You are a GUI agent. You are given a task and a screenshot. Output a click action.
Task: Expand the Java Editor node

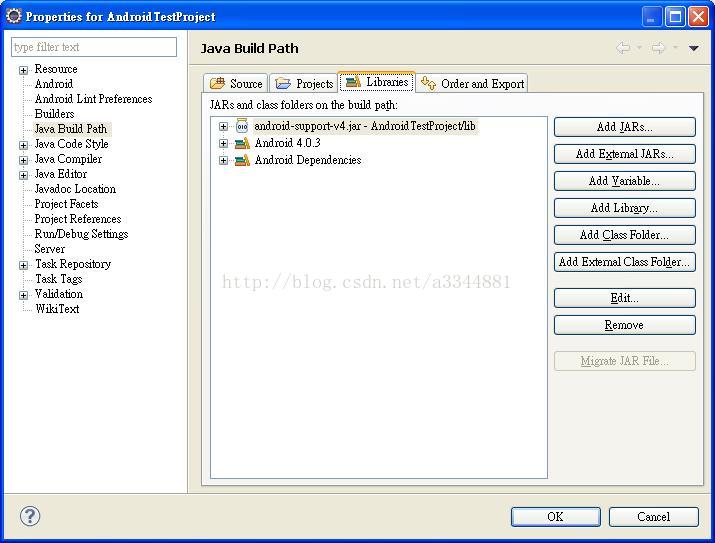tap(23, 176)
